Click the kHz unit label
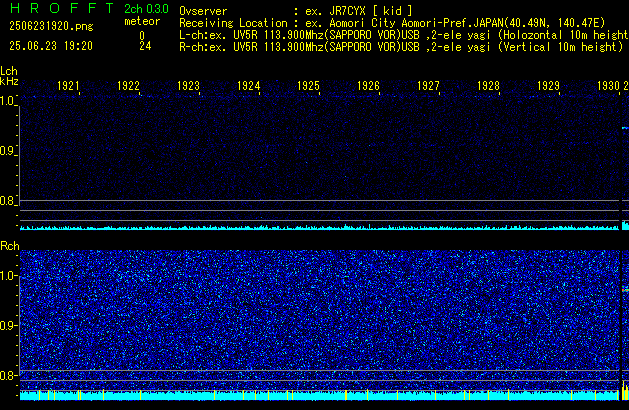Image resolution: width=629 pixels, height=410 pixels. 9,81
